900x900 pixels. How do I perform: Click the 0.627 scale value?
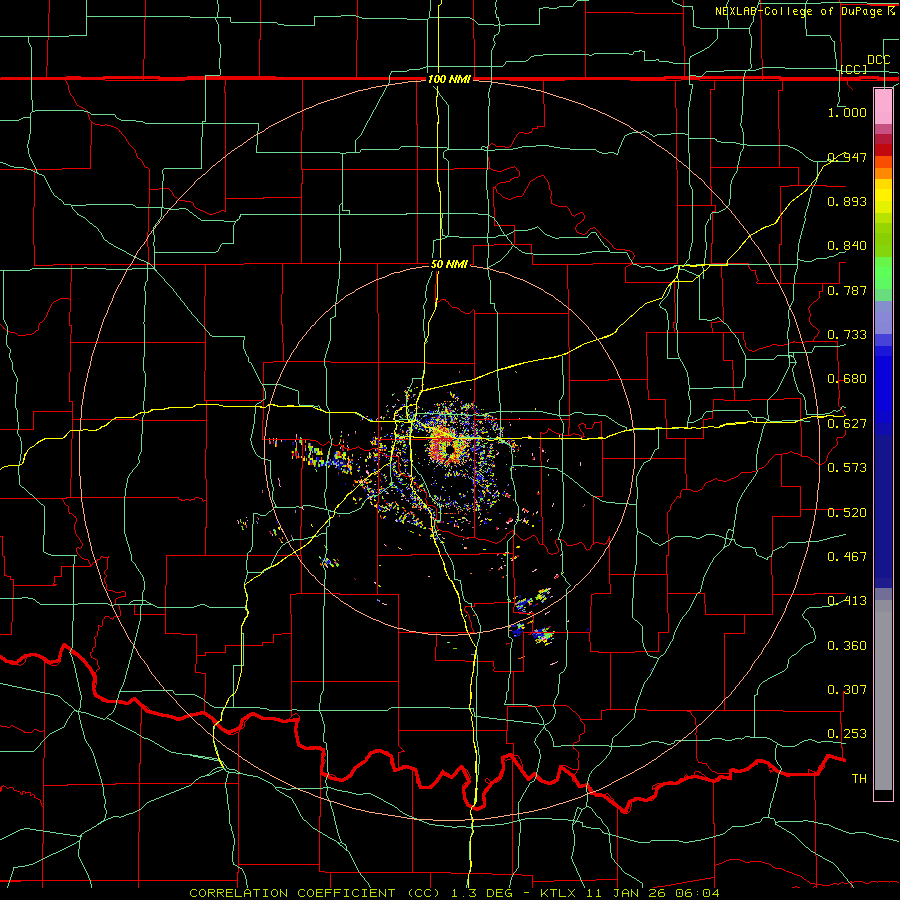click(847, 424)
